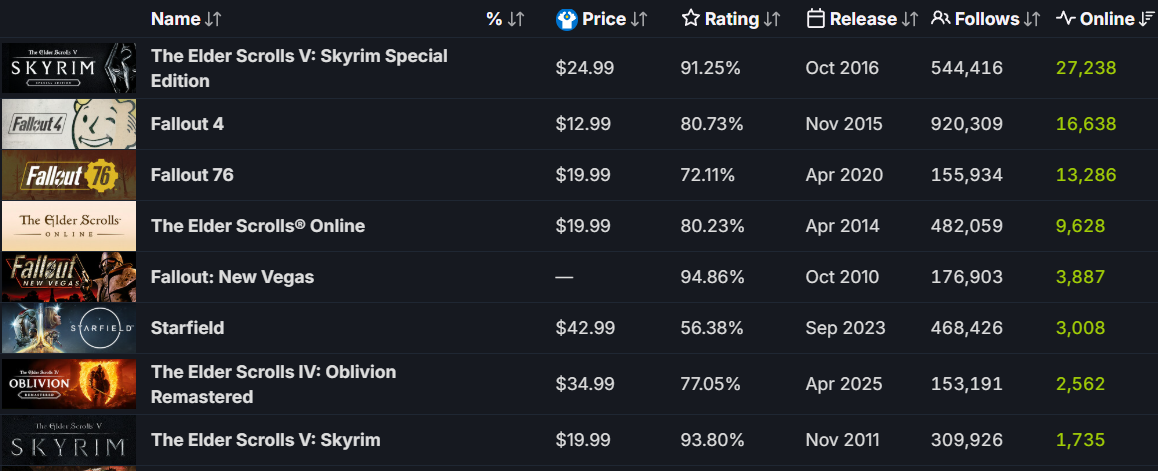
Task: Click Oblivion Remastered cover thumbnail
Action: 68,384
